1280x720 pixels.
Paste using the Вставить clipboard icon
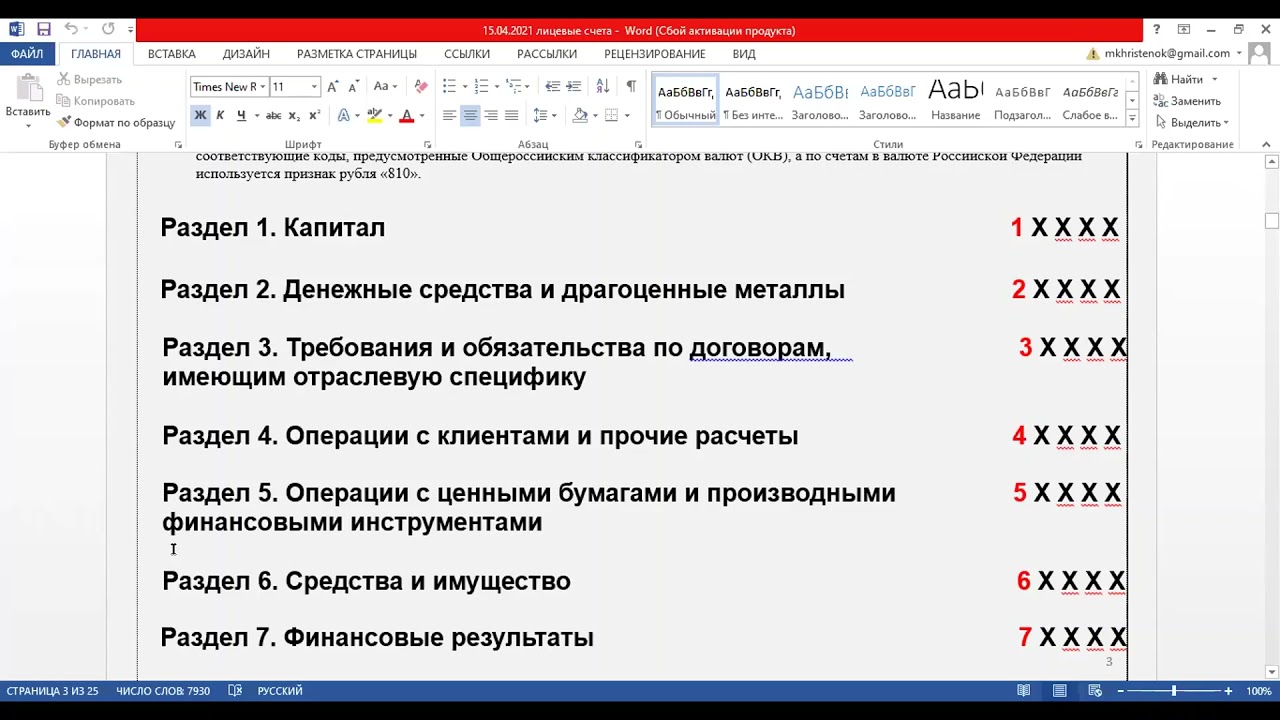click(x=27, y=90)
